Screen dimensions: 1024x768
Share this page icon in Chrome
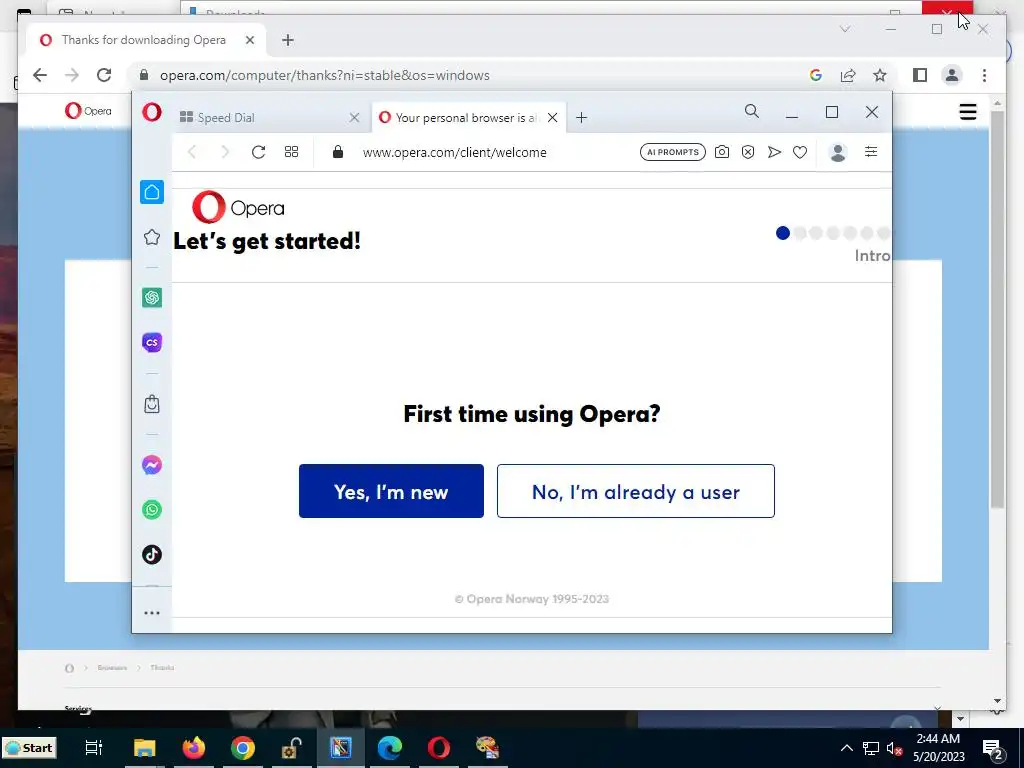[848, 75]
